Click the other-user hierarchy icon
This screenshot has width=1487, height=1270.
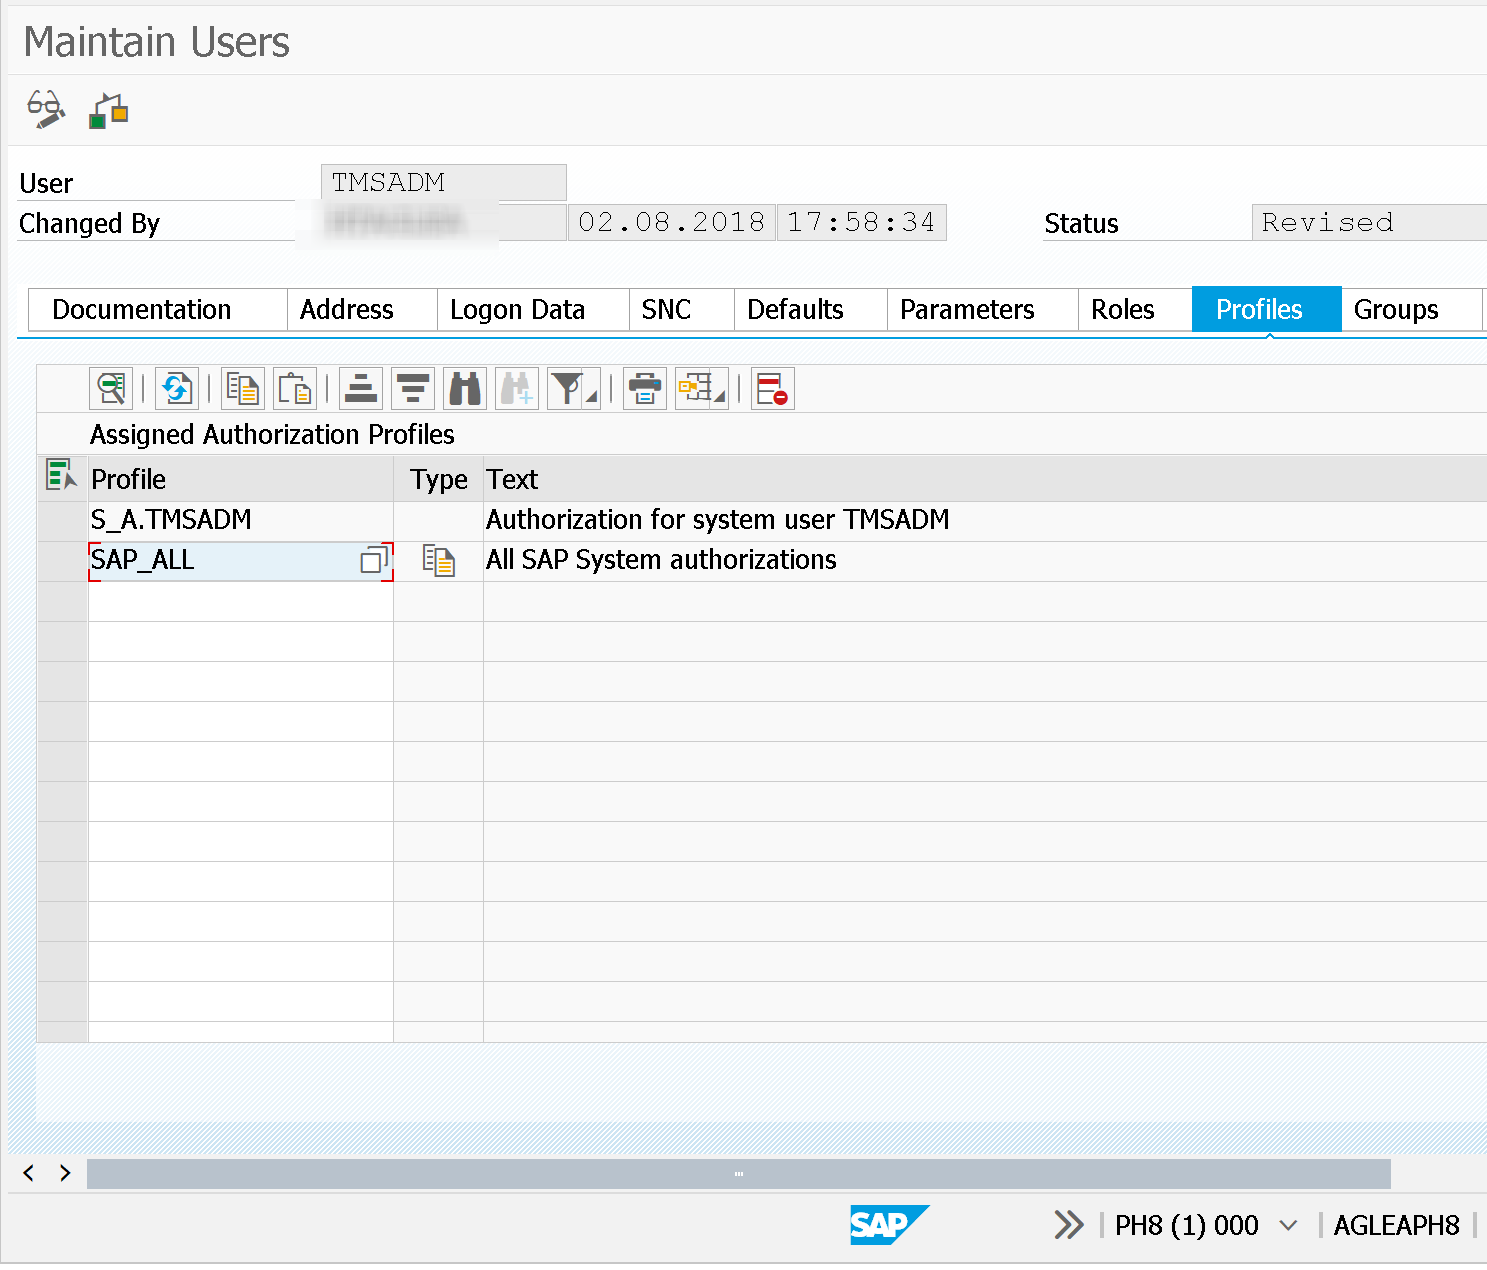coord(108,110)
